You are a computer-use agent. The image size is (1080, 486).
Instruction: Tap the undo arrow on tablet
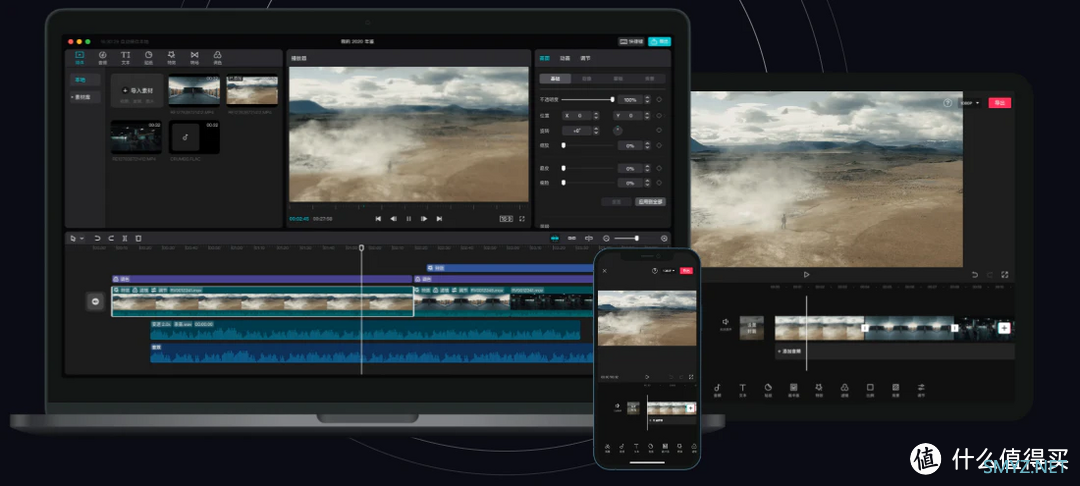pos(975,274)
